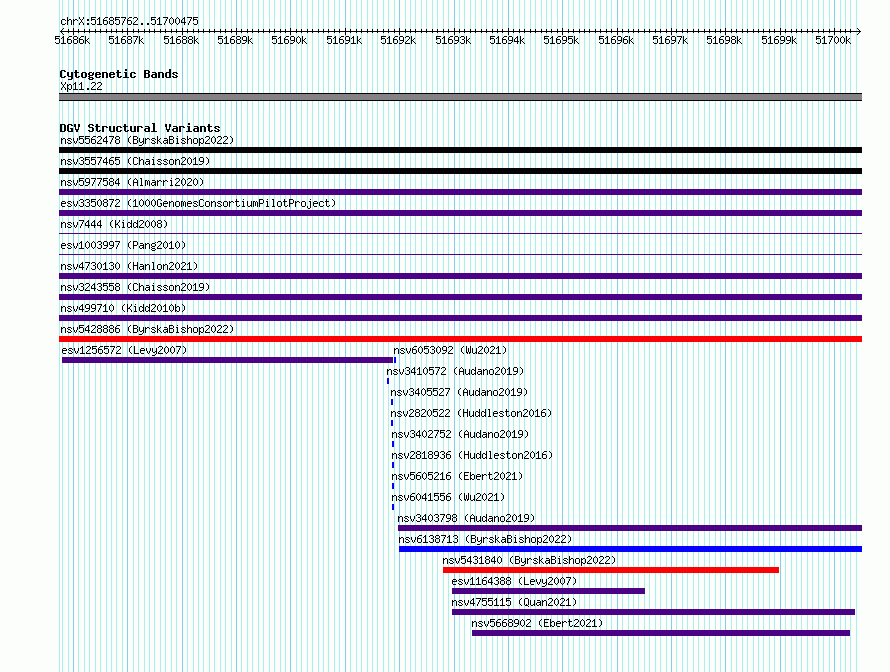The height and width of the screenshot is (672, 890).
Task: Open variant esv1003997 (Pang2010) label
Action: [x=123, y=245]
